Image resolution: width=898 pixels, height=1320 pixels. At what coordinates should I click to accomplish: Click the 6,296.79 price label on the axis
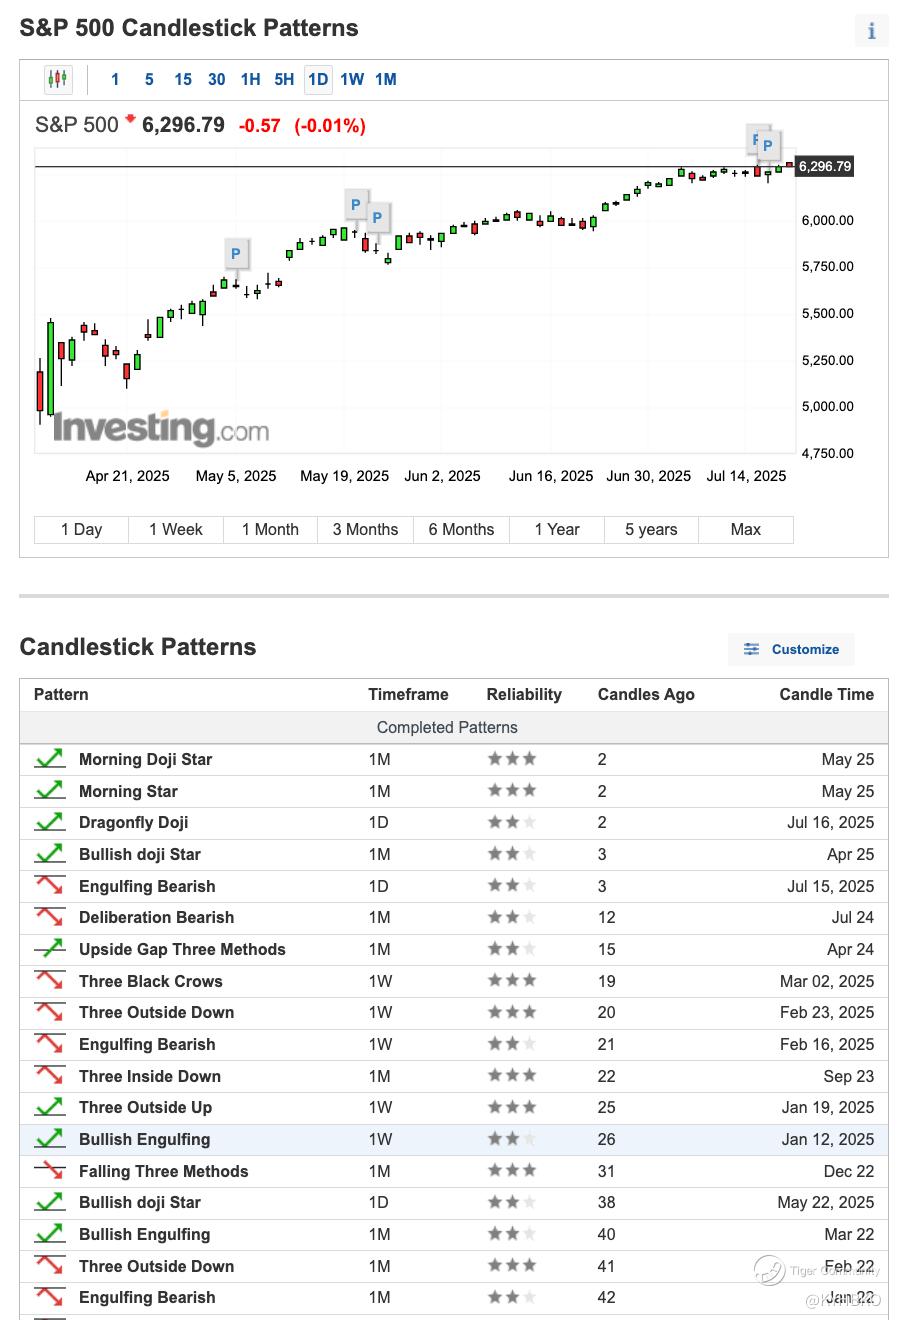[x=825, y=167]
